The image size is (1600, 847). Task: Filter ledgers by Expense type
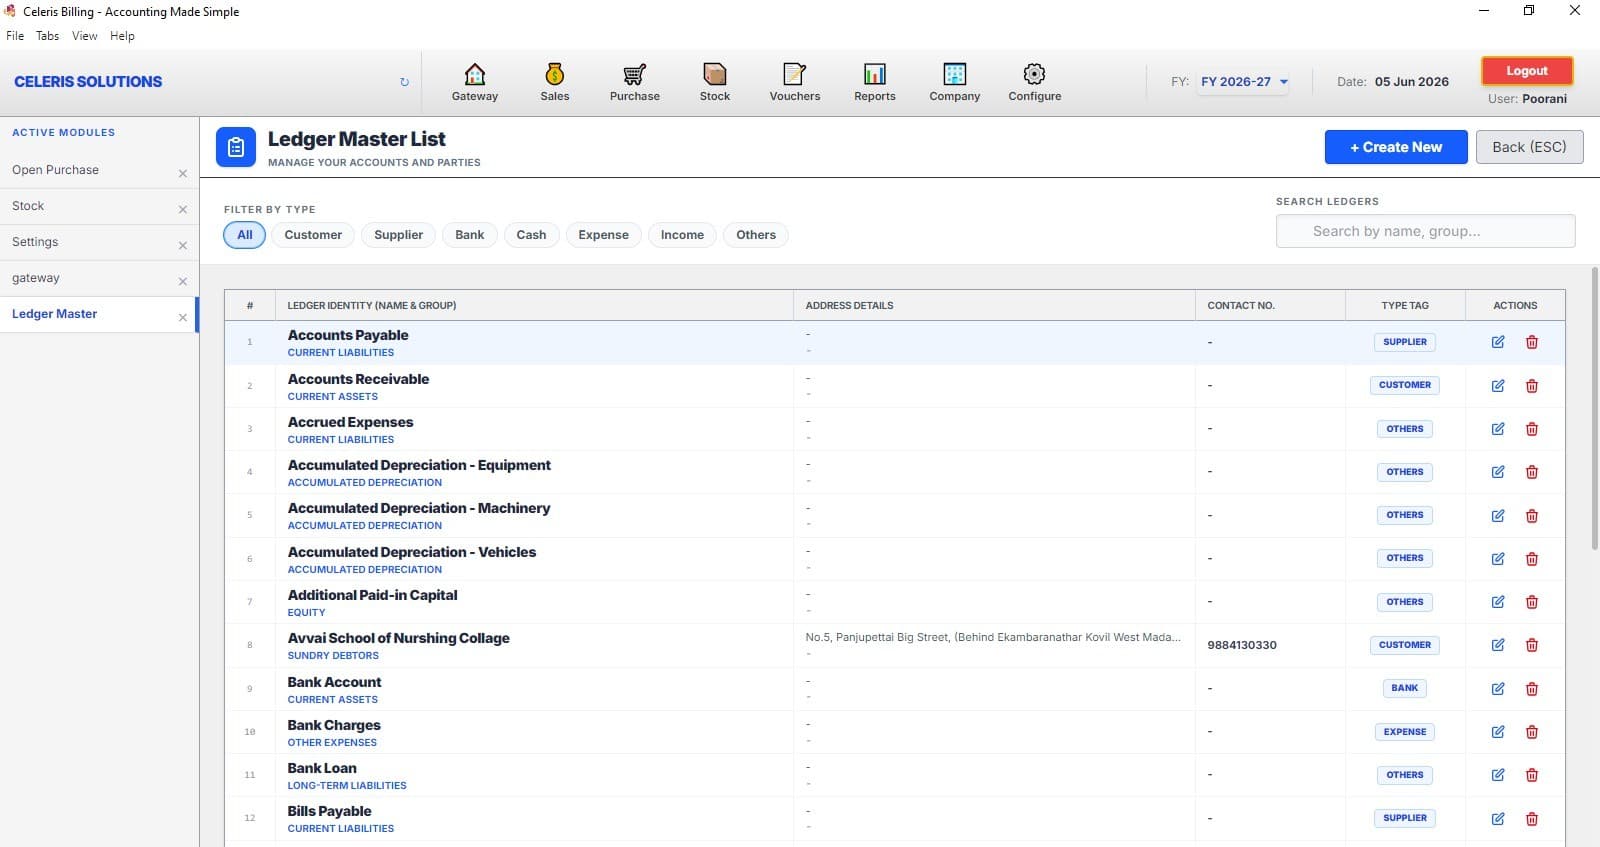[x=603, y=235]
